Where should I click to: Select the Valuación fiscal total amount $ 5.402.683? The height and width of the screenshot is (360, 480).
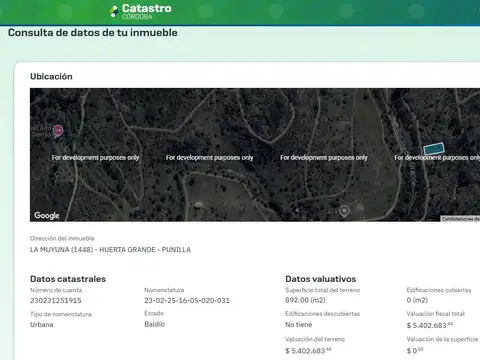pos(430,325)
